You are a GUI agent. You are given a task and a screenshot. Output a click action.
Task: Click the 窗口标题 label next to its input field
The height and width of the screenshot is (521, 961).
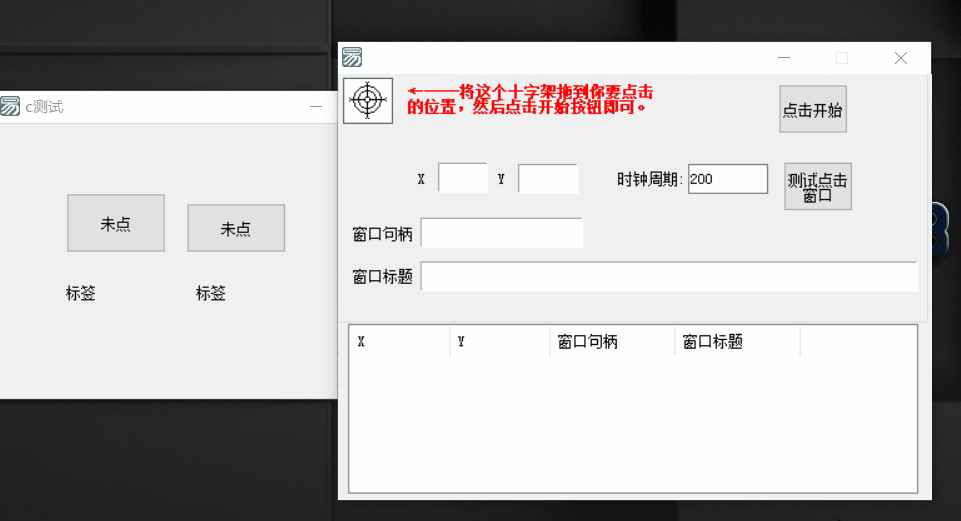[382, 277]
